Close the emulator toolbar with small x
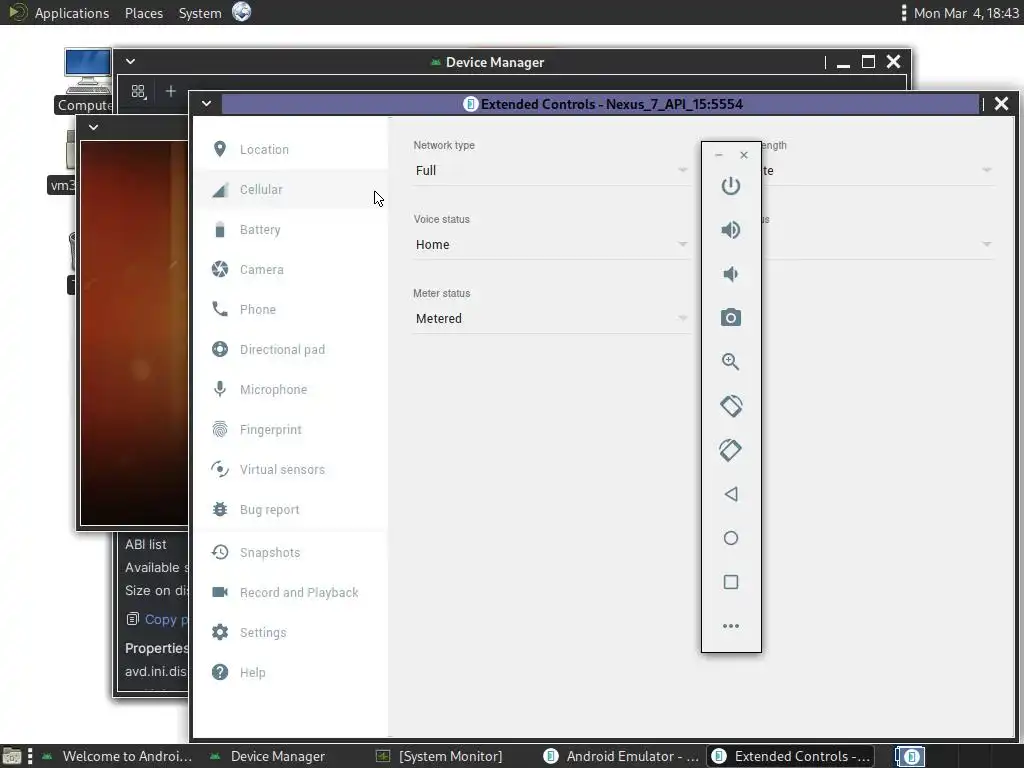 tap(744, 155)
